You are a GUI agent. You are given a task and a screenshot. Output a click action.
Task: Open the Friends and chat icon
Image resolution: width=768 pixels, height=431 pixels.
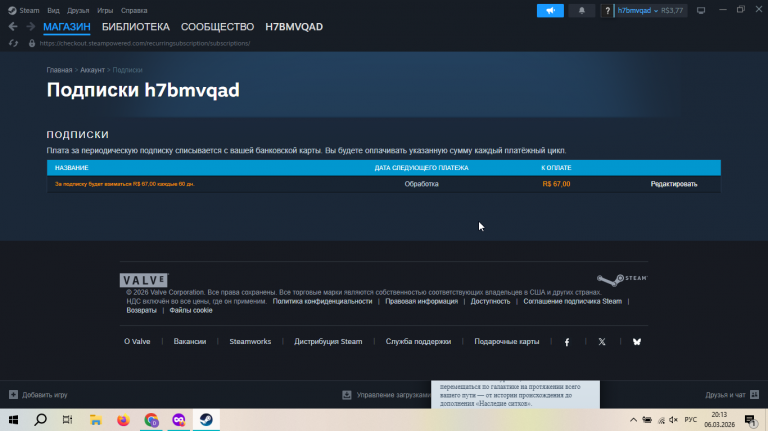(754, 395)
